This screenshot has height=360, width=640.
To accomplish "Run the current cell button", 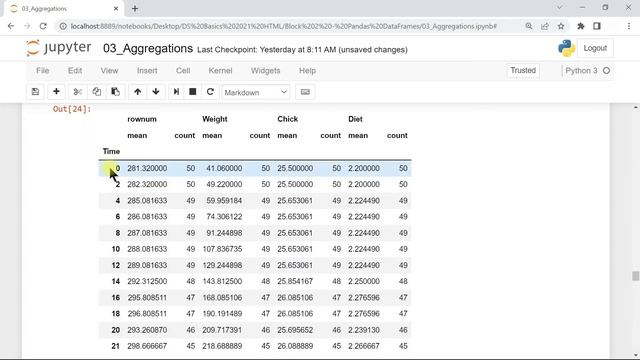I will tap(176, 92).
